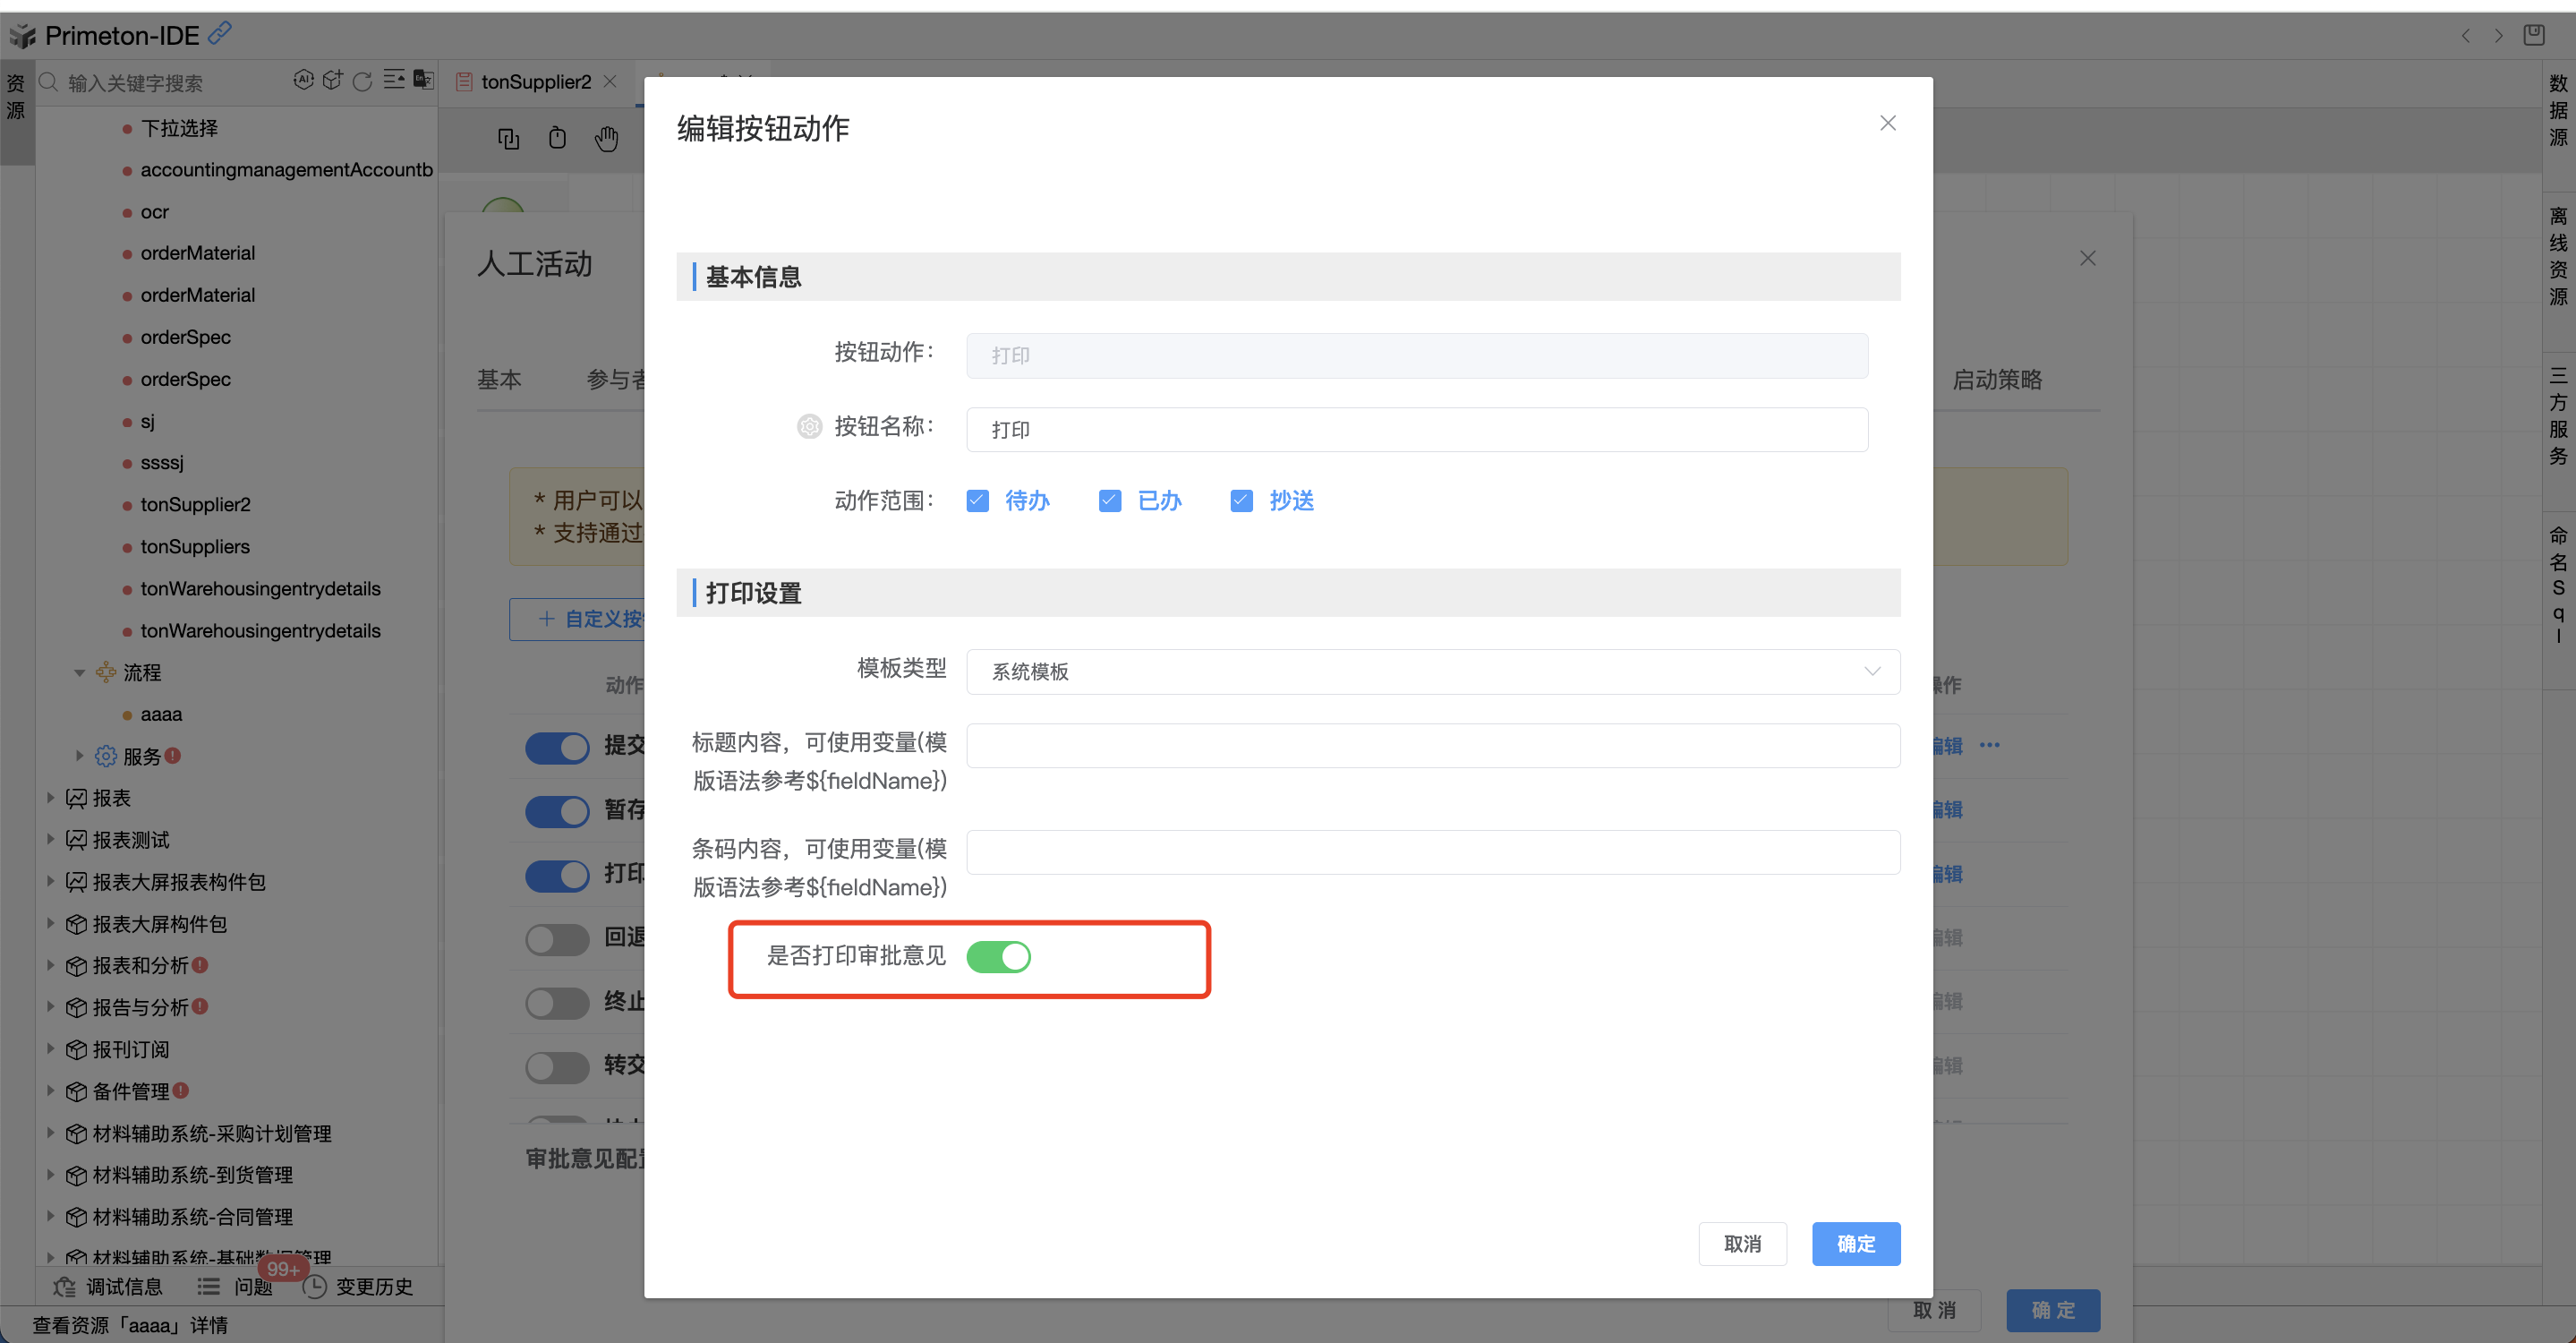
Task: Collapse the 流程 tree node
Action: click(x=80, y=672)
